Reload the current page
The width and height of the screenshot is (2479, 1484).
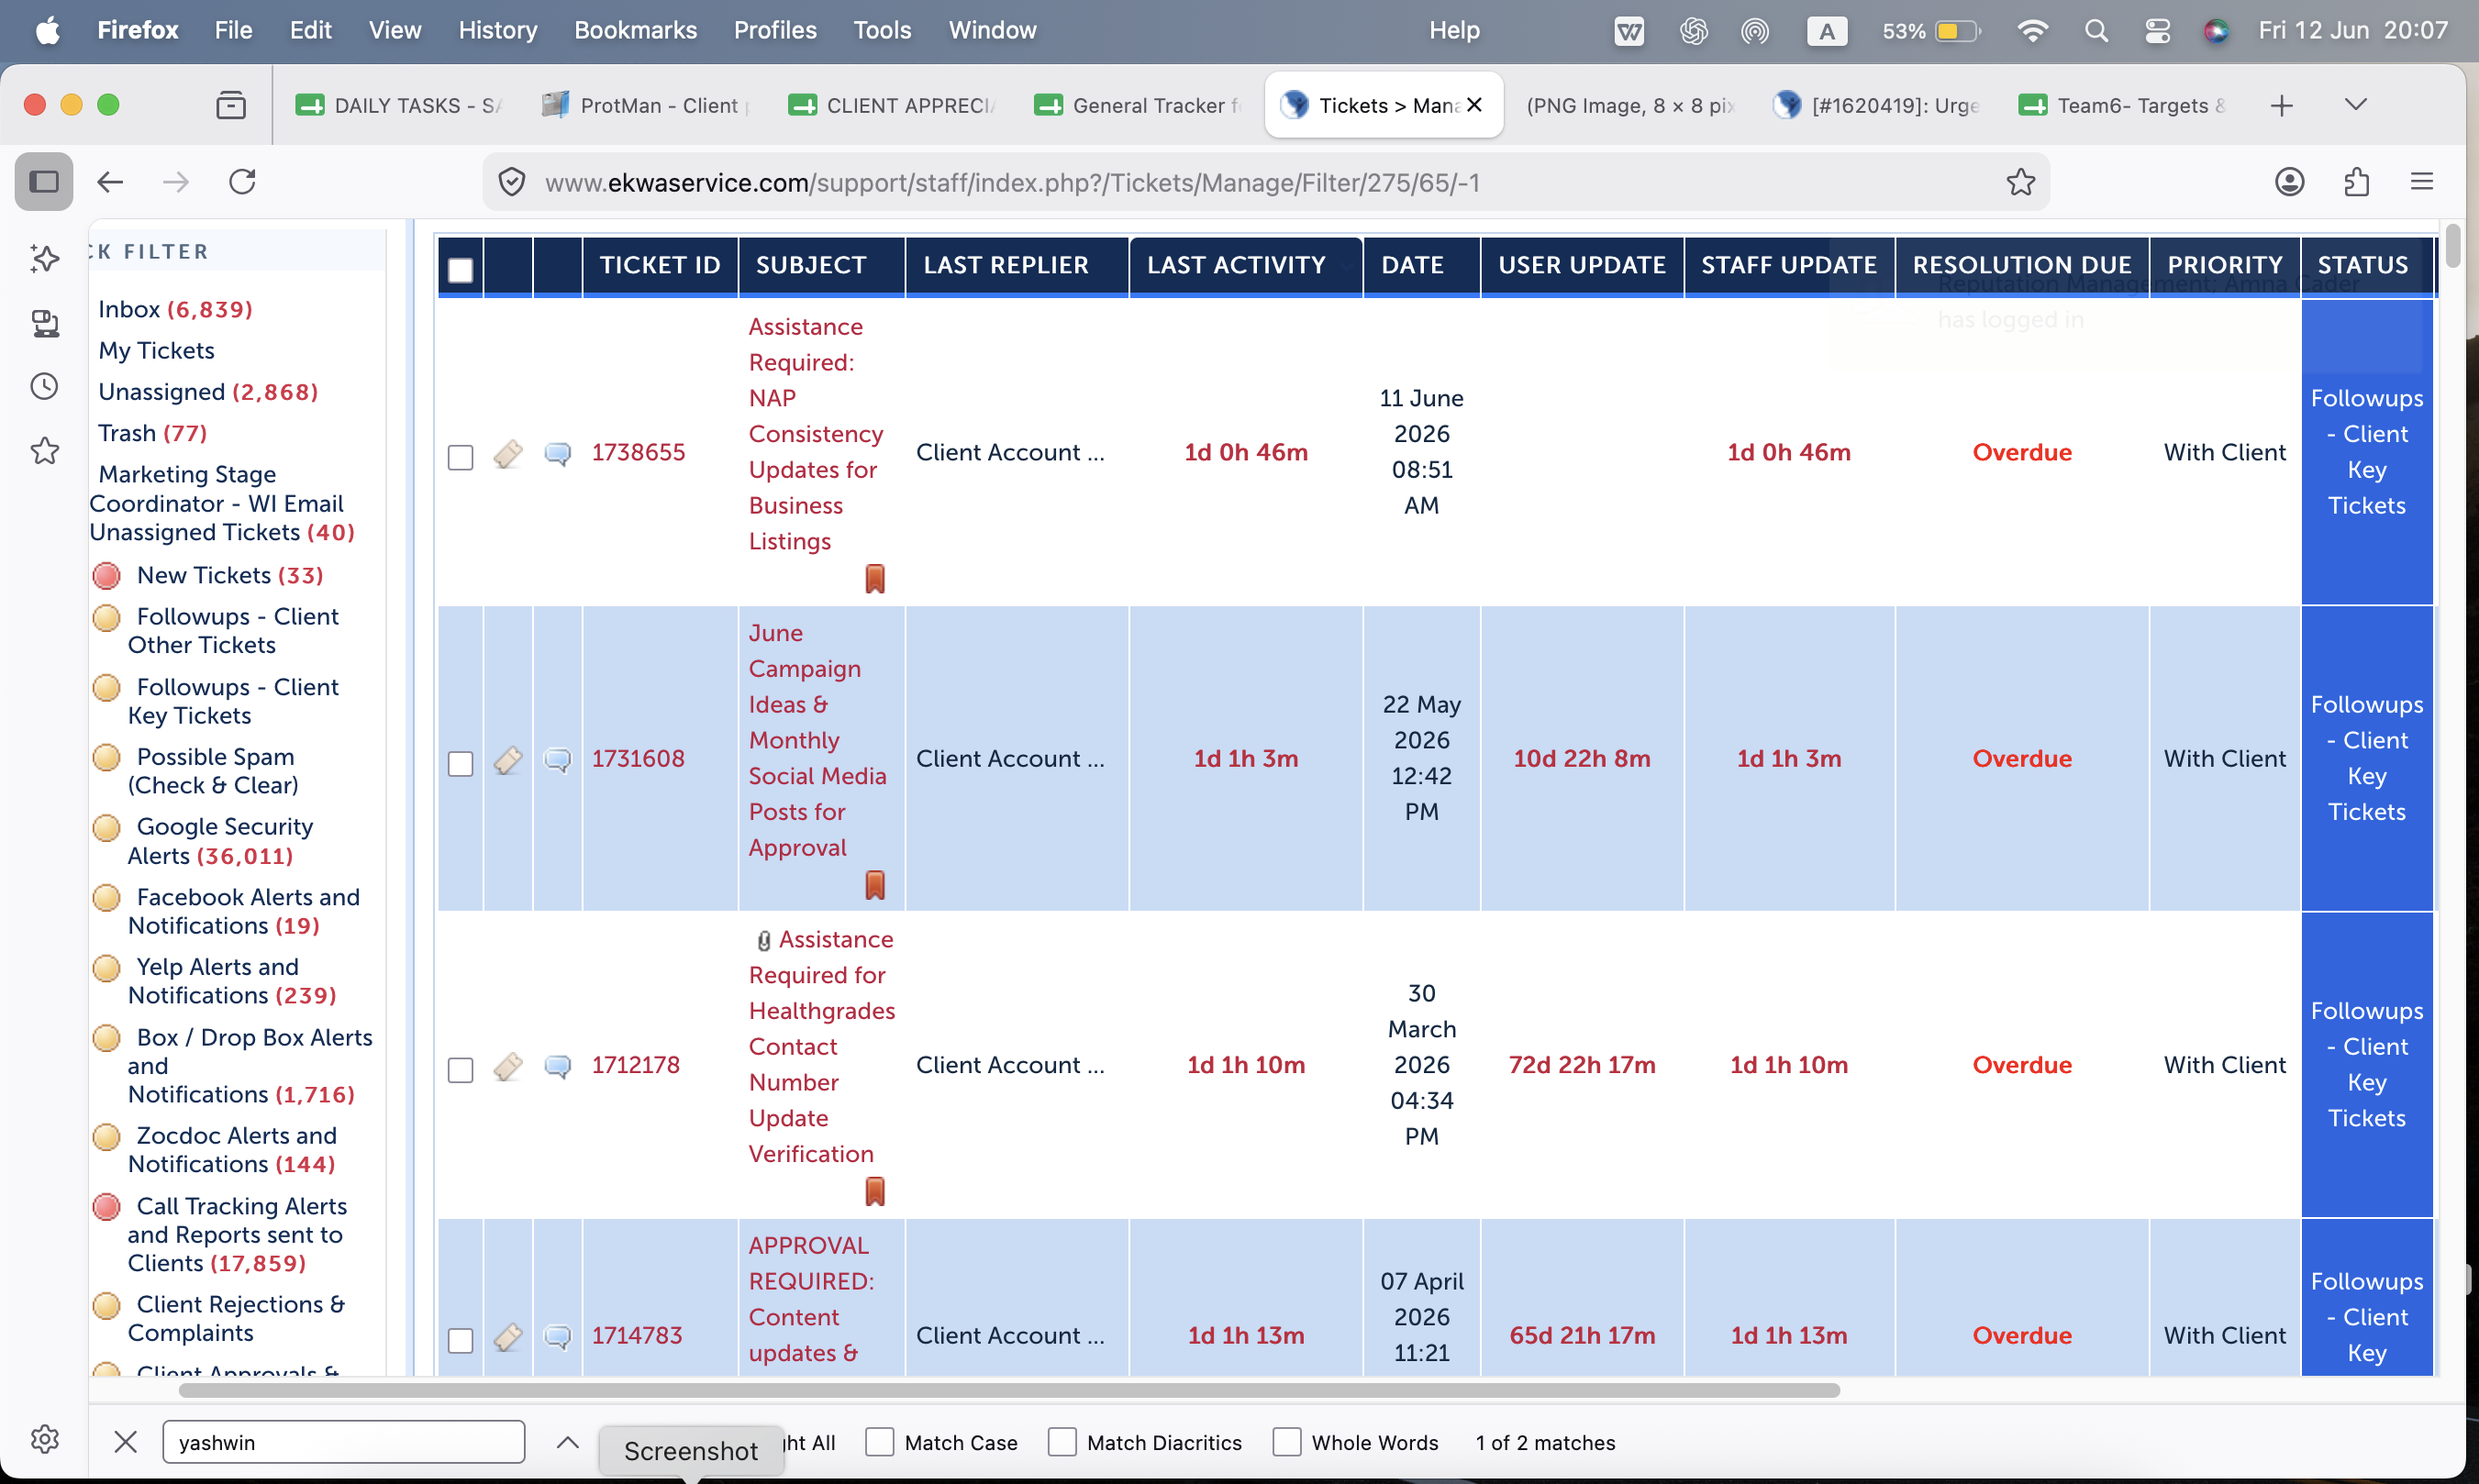(x=242, y=182)
